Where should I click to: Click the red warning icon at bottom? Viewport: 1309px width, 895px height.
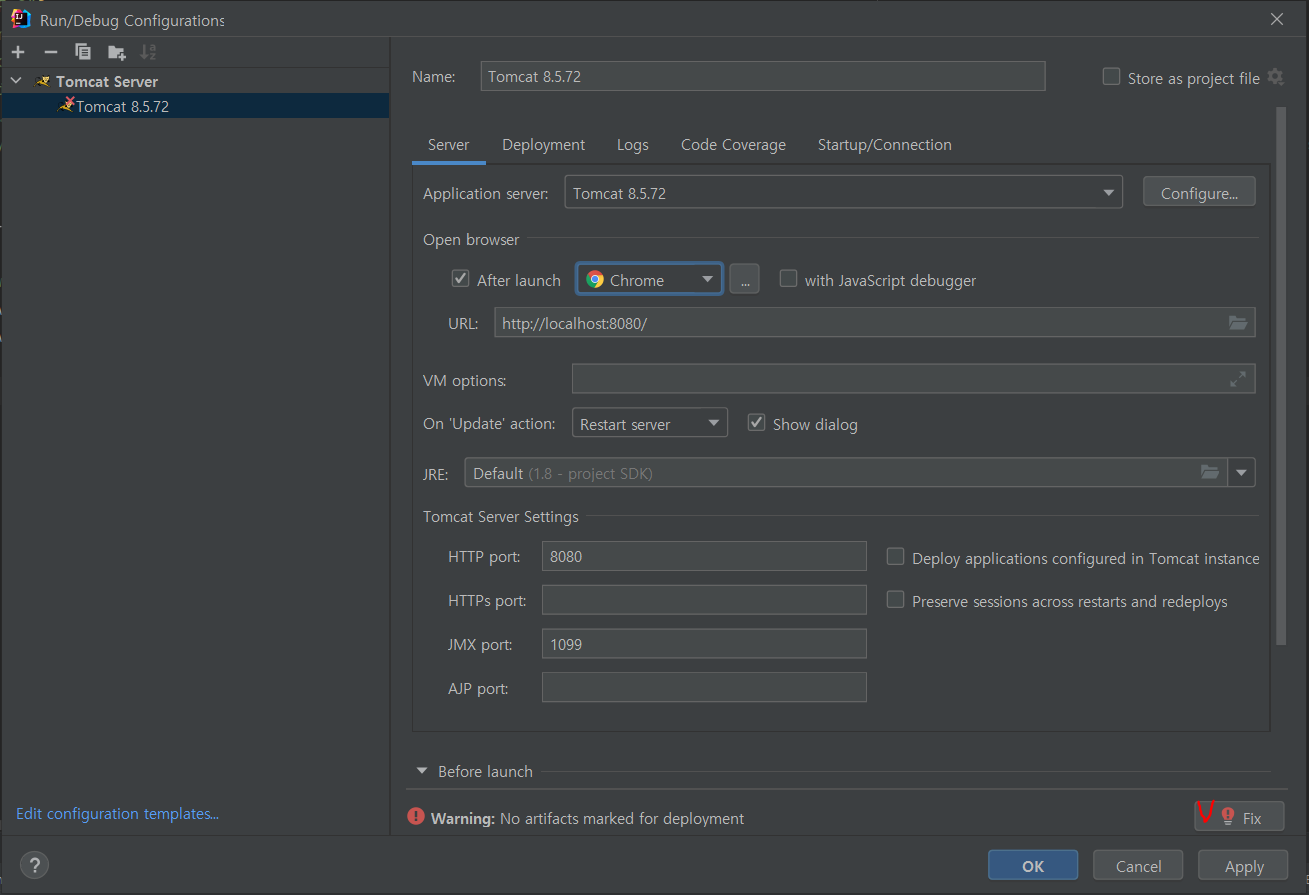click(x=416, y=817)
